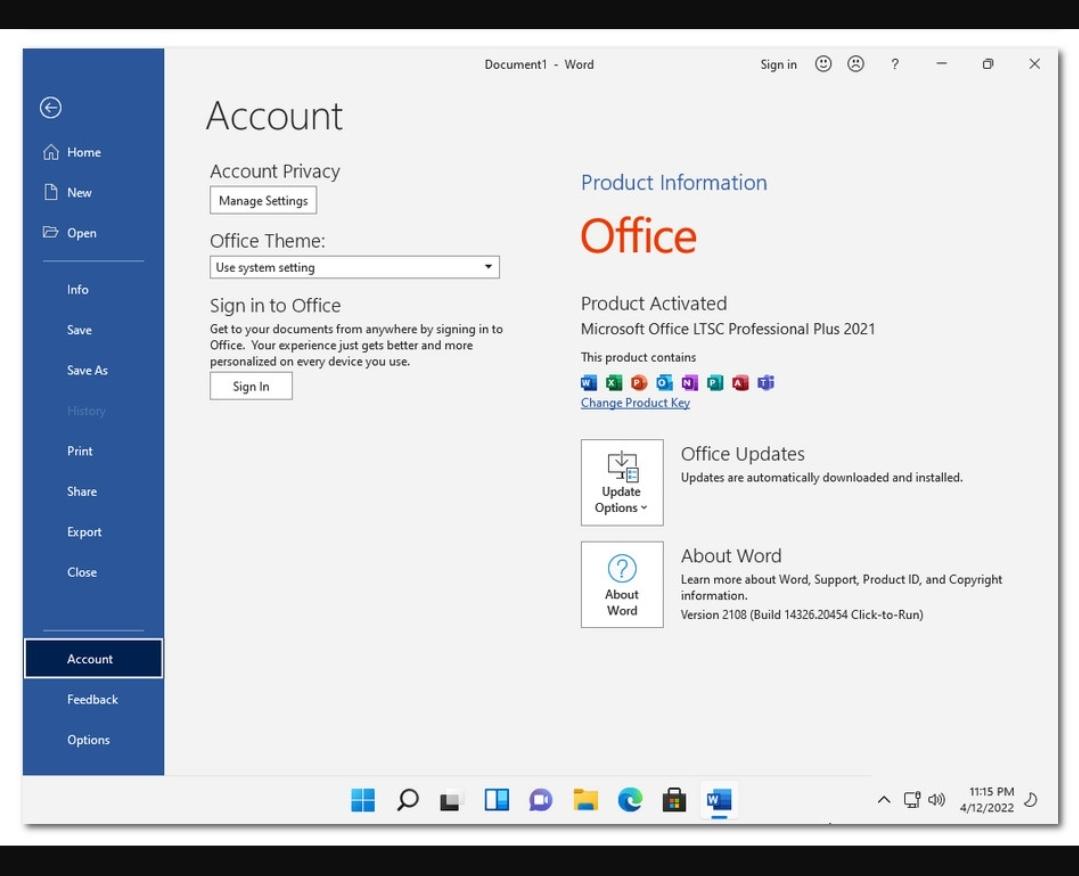Click the Manage Settings button
Viewport: 1079px width, 876px height.
click(263, 200)
